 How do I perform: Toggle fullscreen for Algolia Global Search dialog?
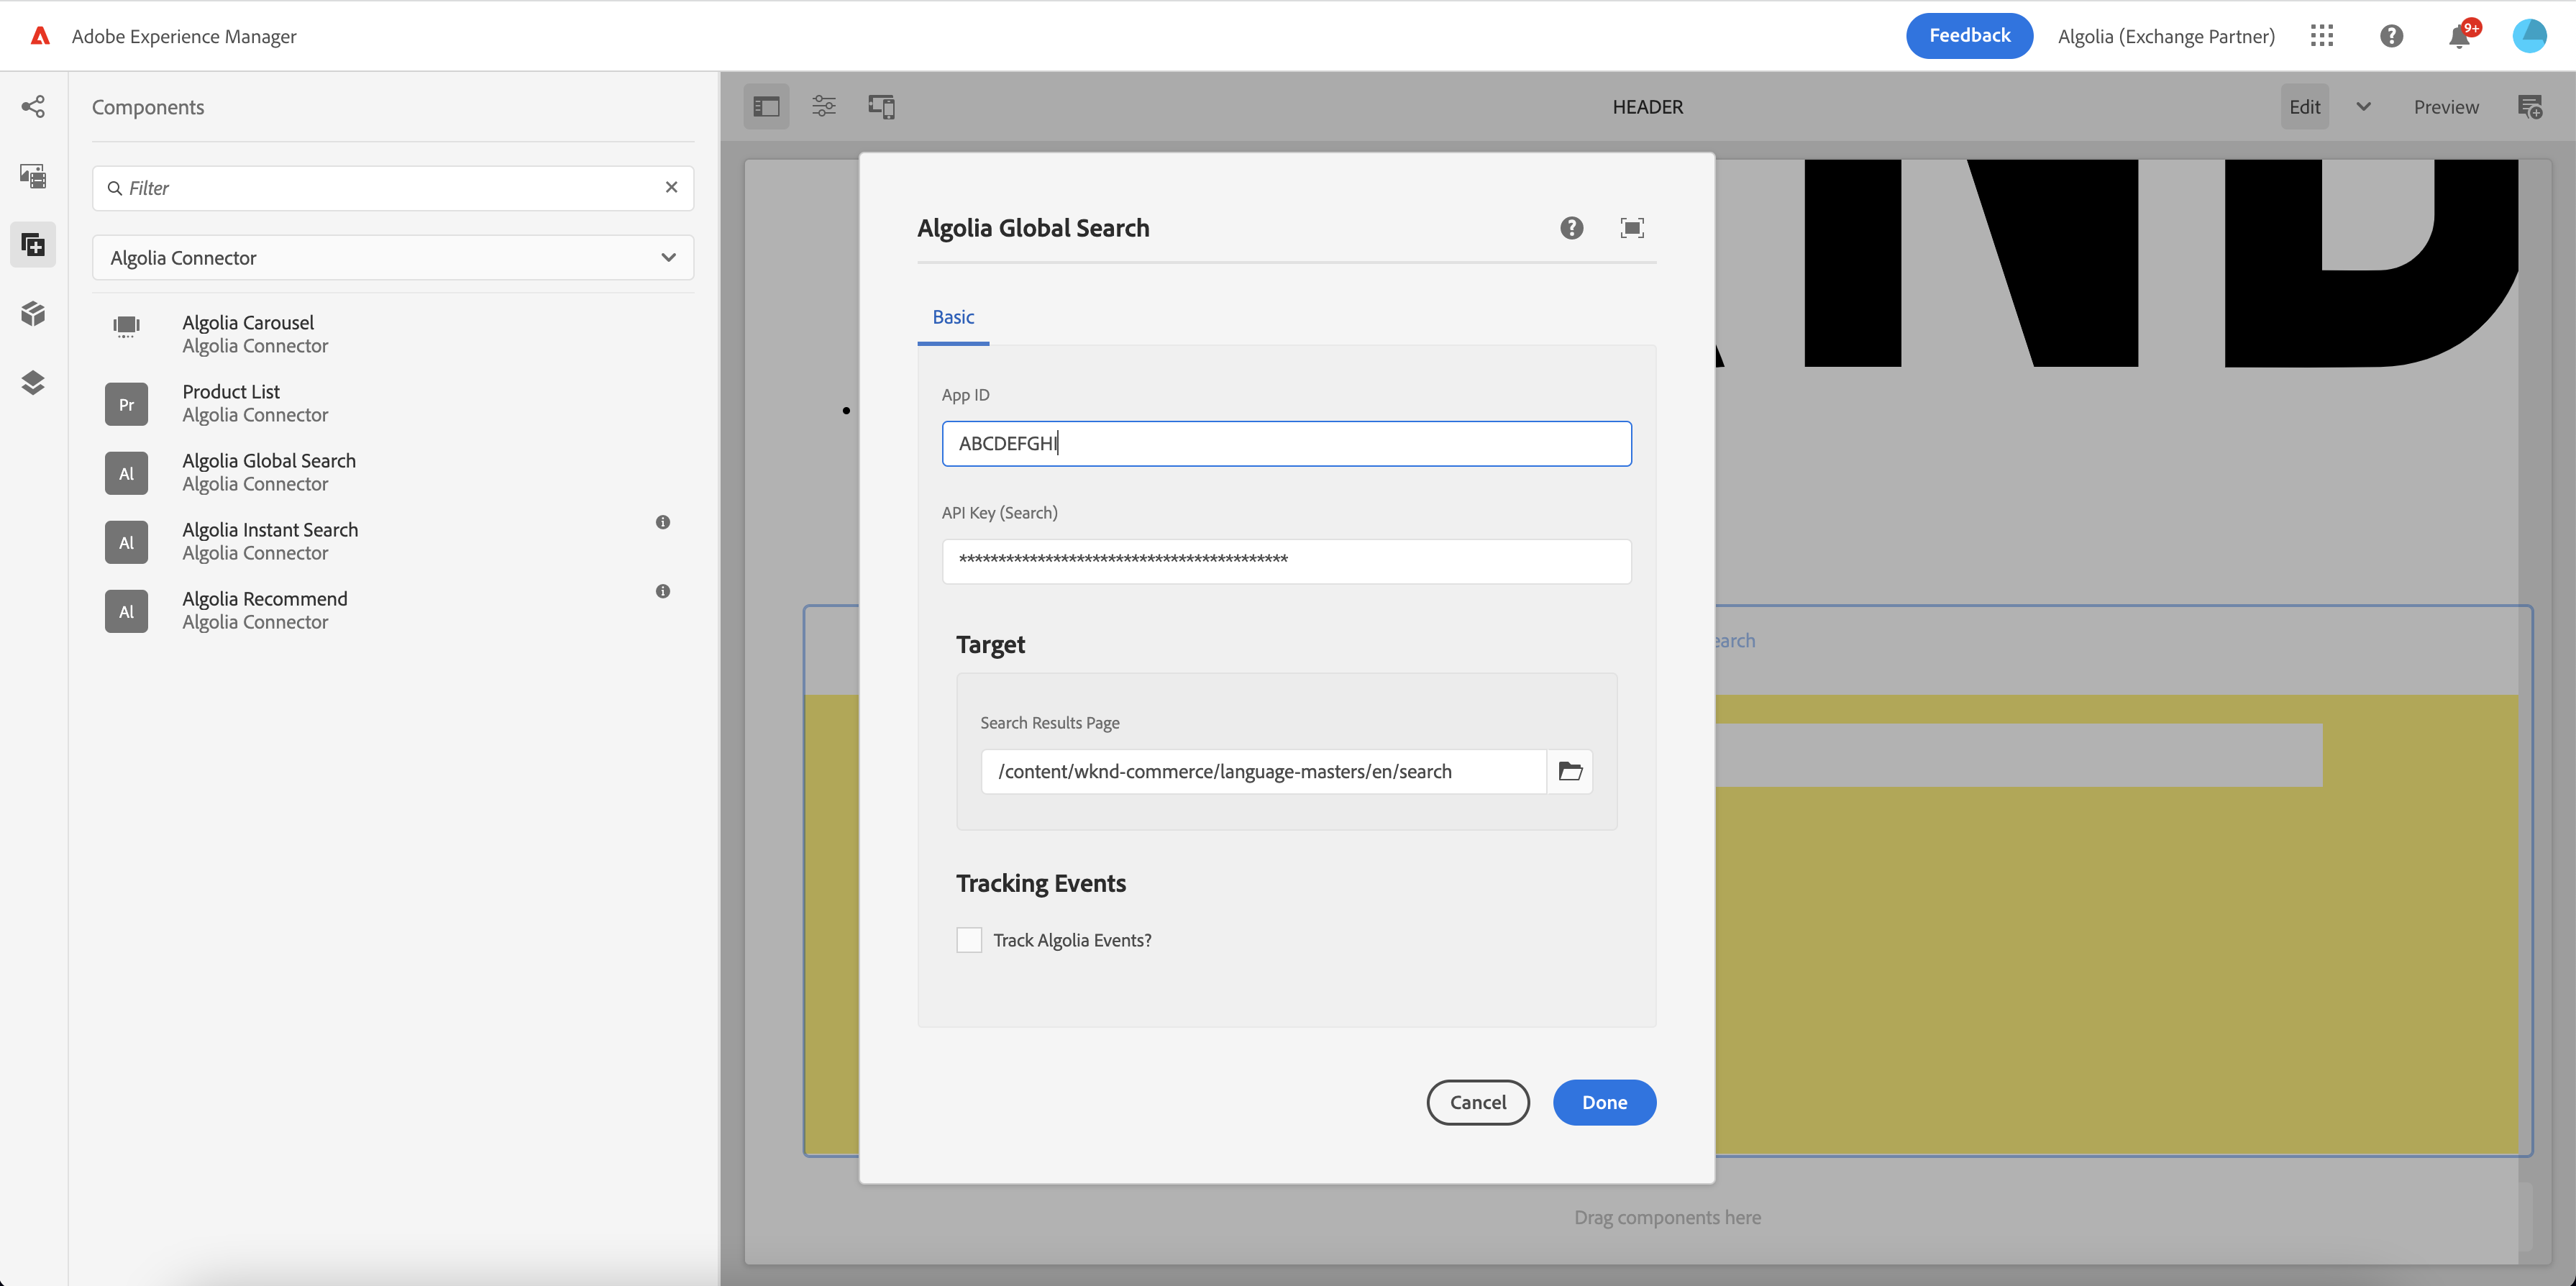(1631, 228)
